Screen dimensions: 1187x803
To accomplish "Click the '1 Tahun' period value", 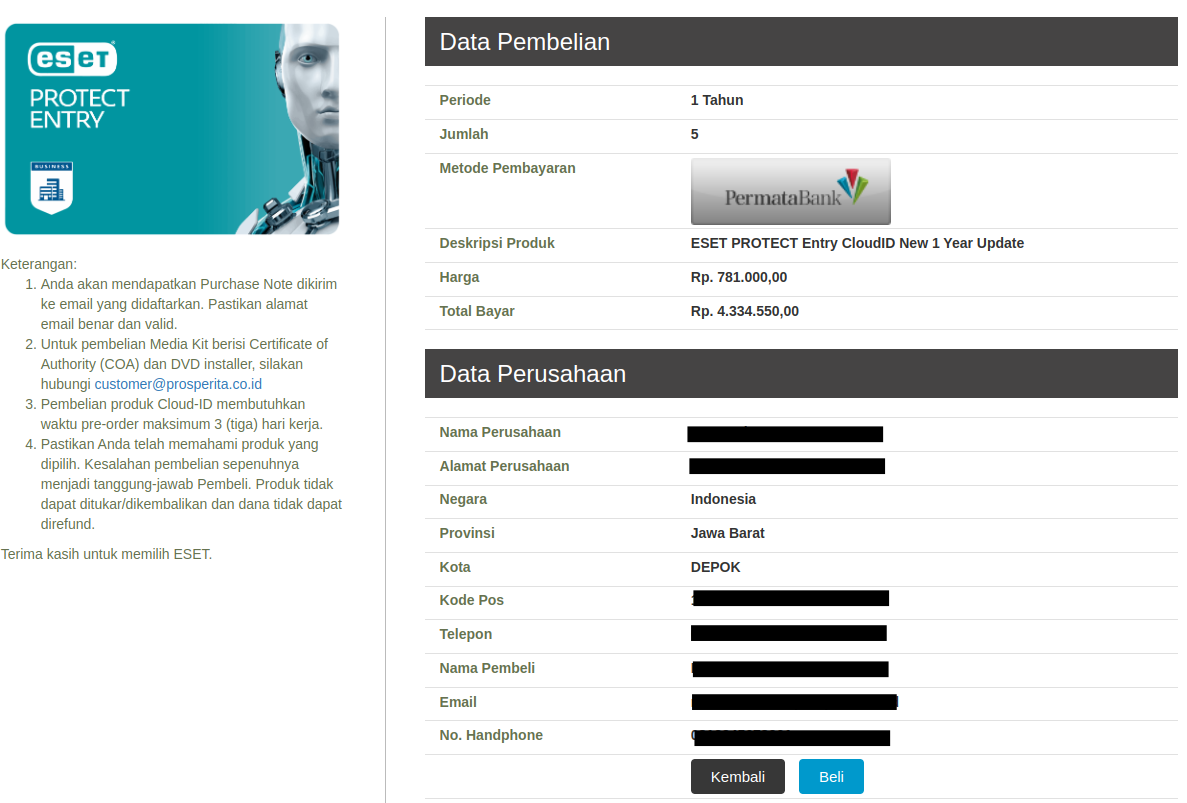I will [717, 100].
